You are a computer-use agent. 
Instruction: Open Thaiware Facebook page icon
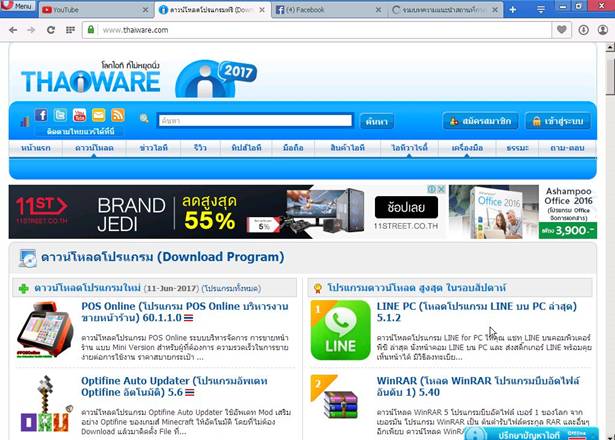(41, 115)
